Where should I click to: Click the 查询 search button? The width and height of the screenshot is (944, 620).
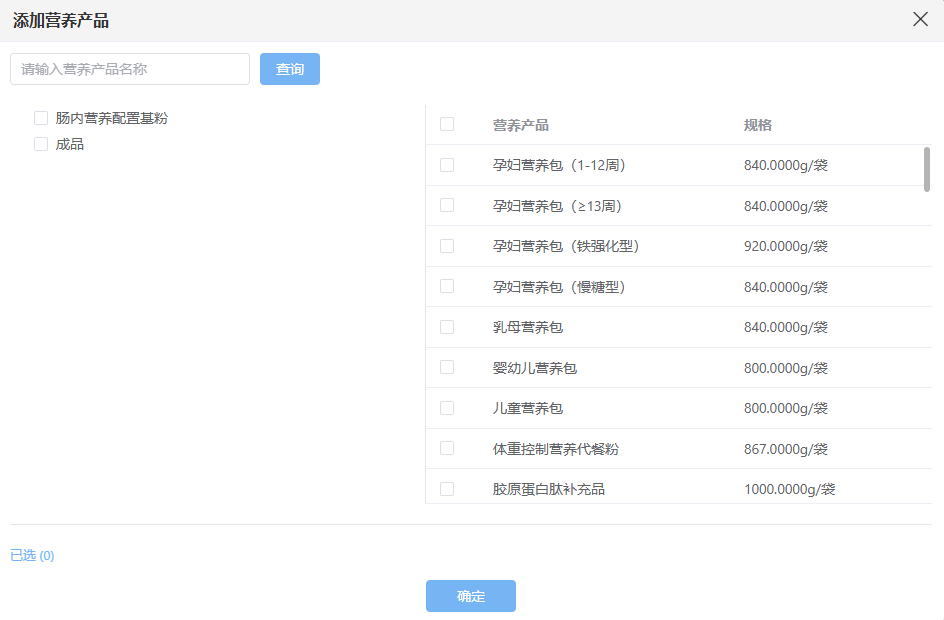tap(290, 69)
